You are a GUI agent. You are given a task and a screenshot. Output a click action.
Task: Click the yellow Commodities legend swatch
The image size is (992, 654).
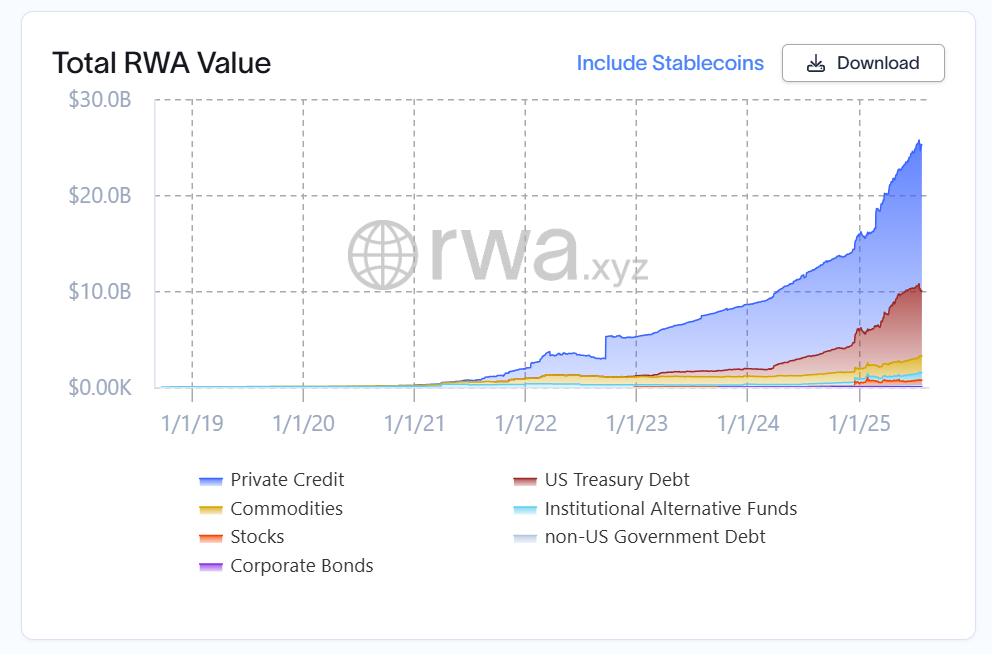click(x=210, y=510)
